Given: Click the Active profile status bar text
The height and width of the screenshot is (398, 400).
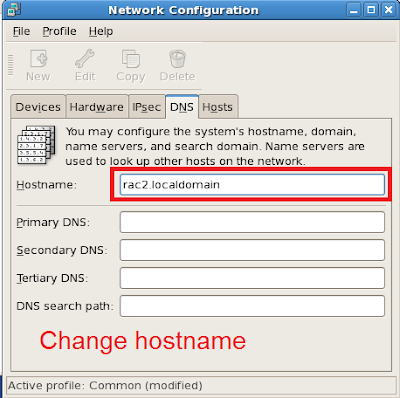Looking at the screenshot, I should (x=105, y=386).
